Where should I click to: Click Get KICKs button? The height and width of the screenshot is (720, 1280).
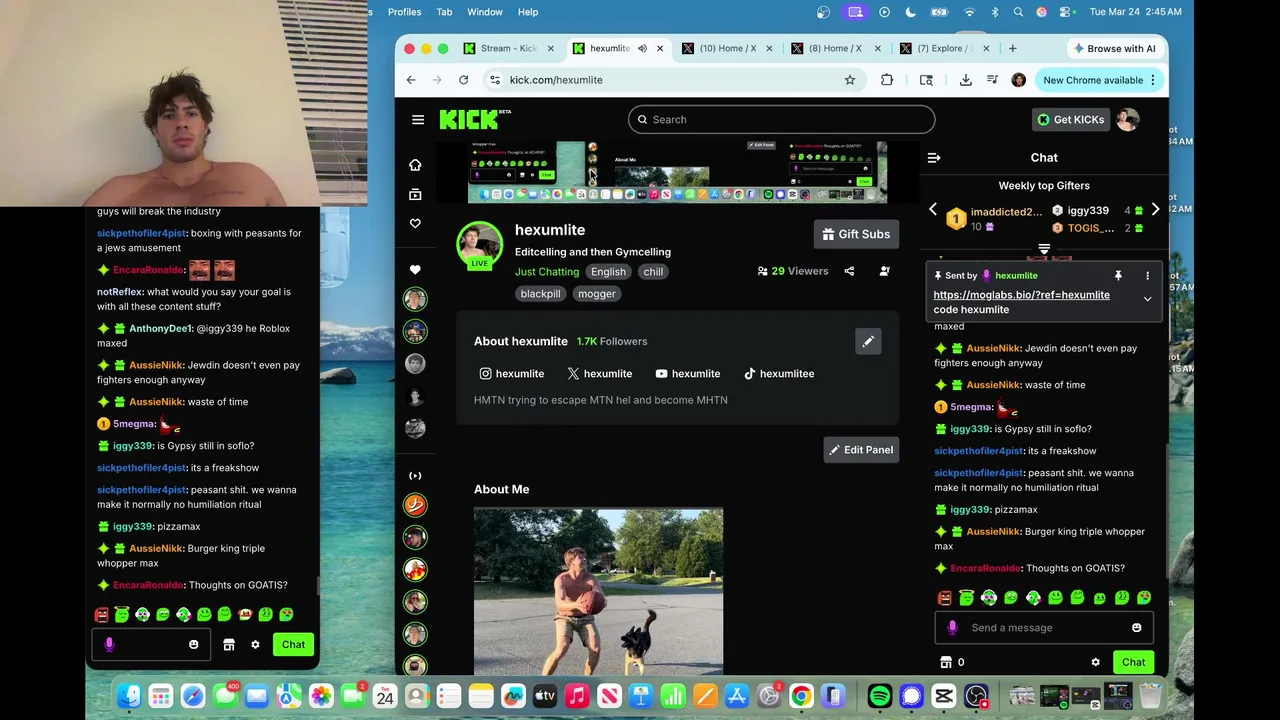(x=1071, y=120)
